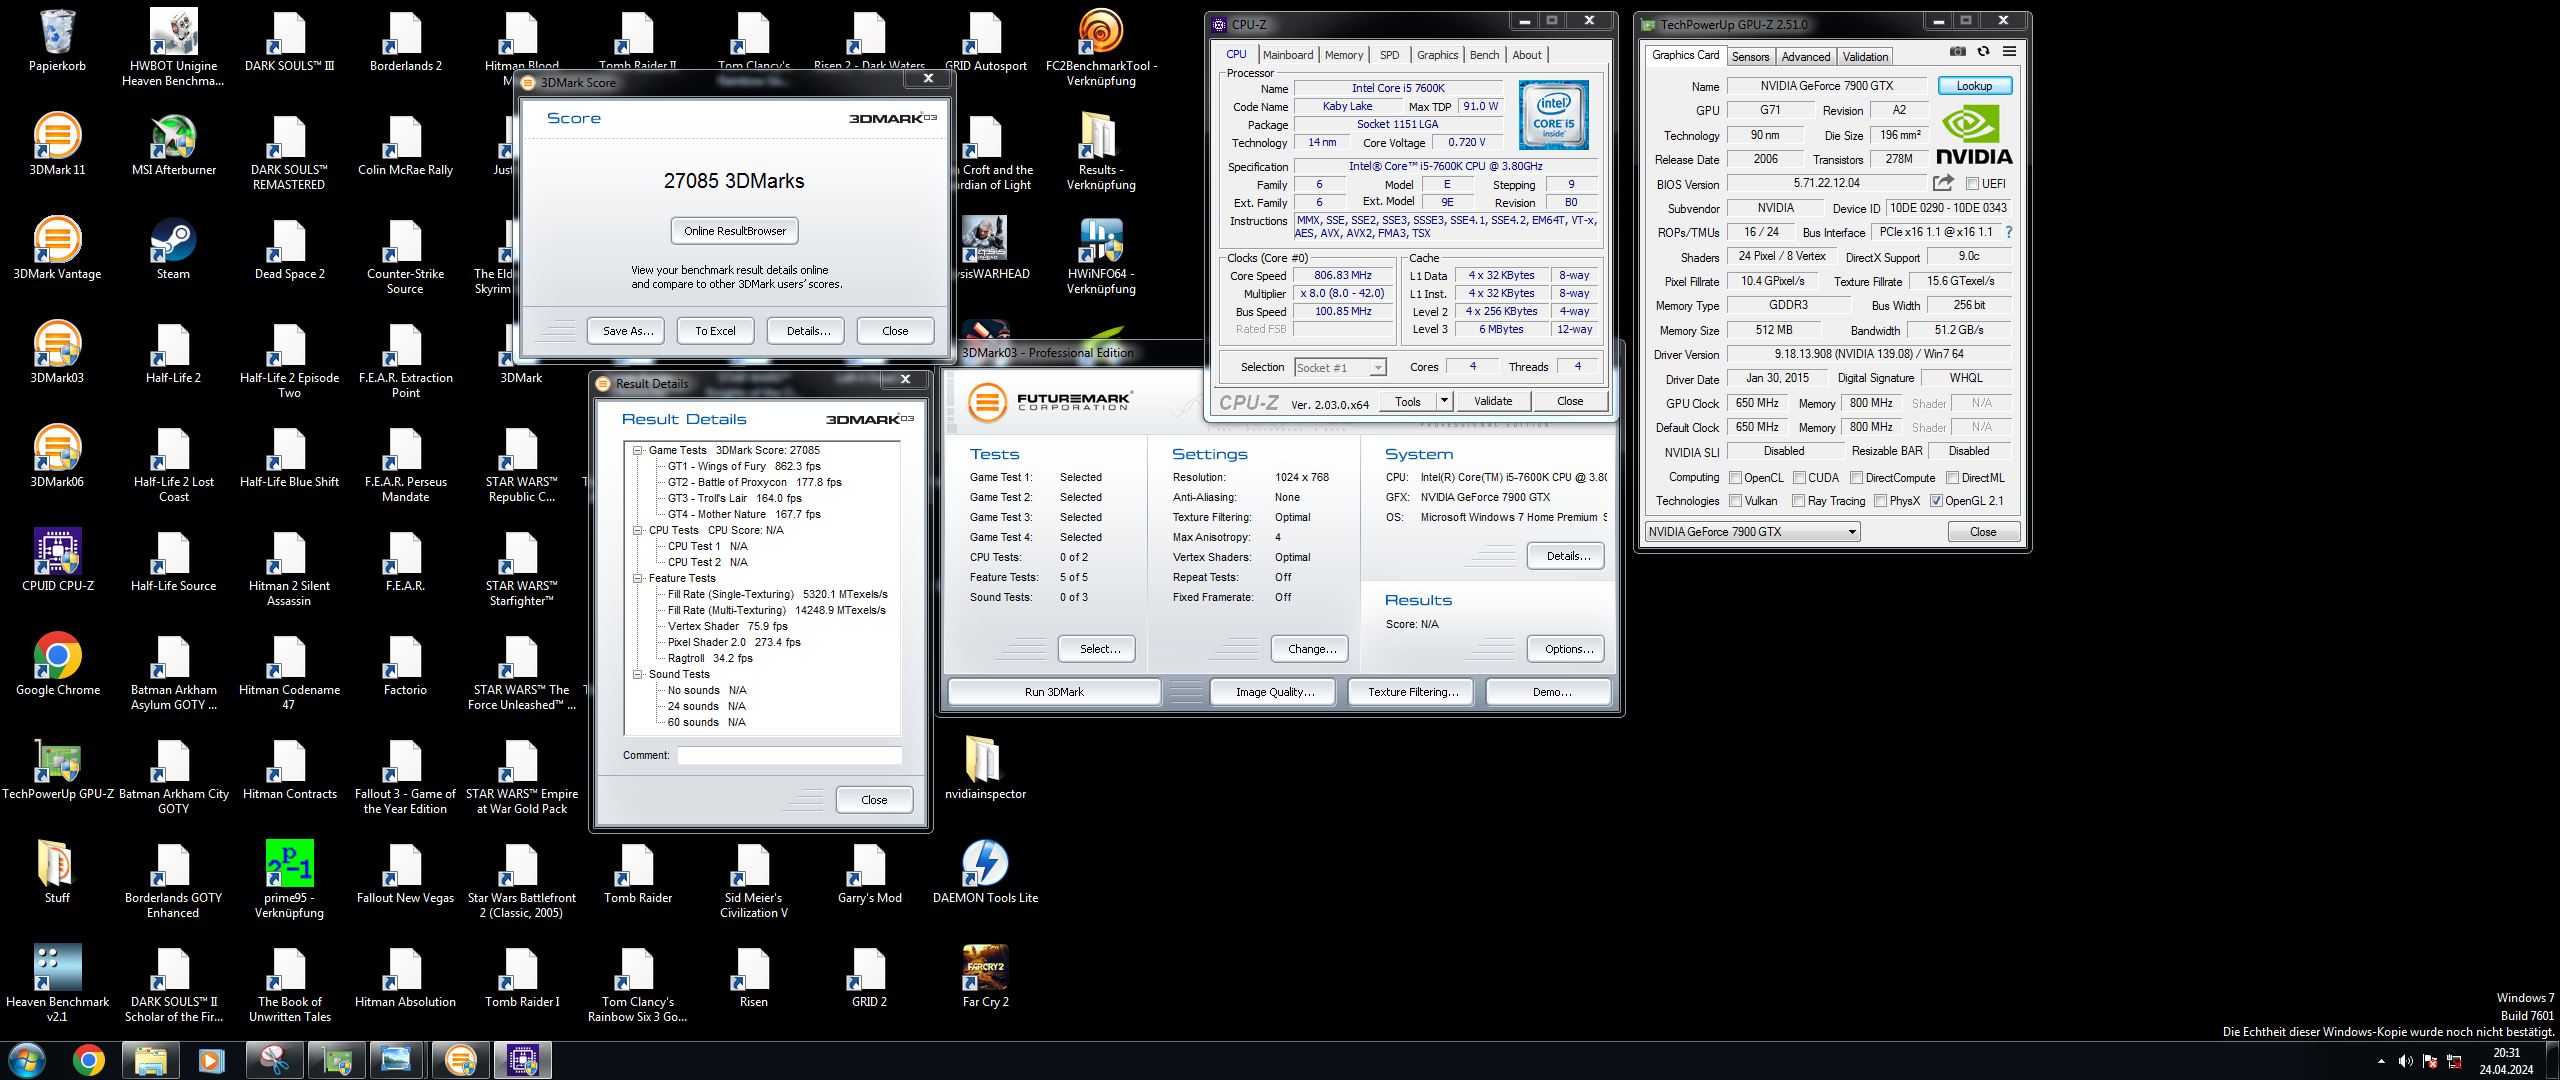This screenshot has width=2560, height=1080.
Task: Open CPU-Z Tools dropdown arrow
Action: [1444, 401]
